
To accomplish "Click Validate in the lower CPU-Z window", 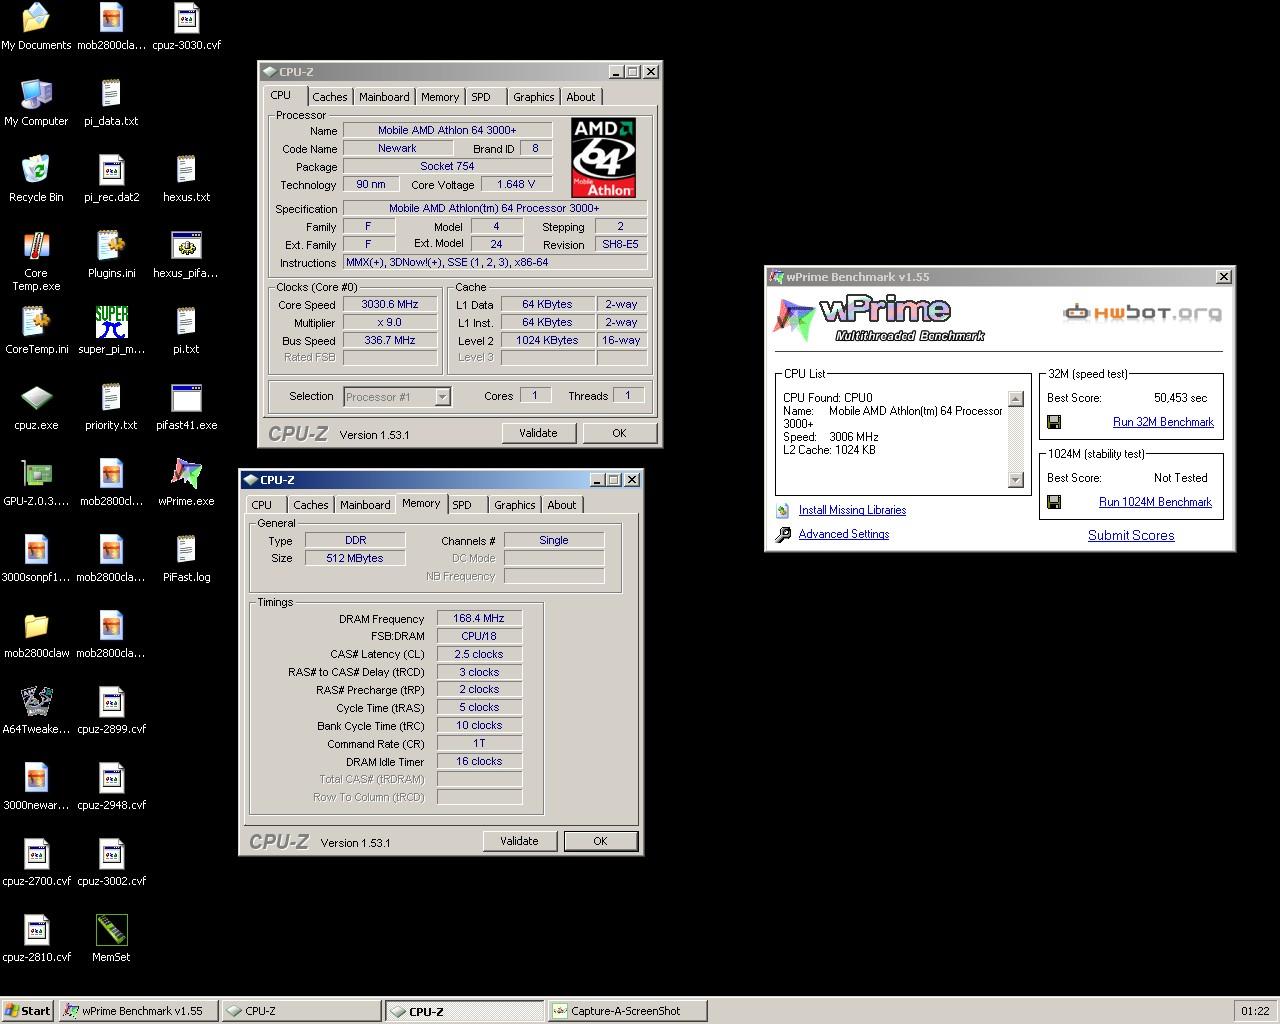I will (x=519, y=841).
